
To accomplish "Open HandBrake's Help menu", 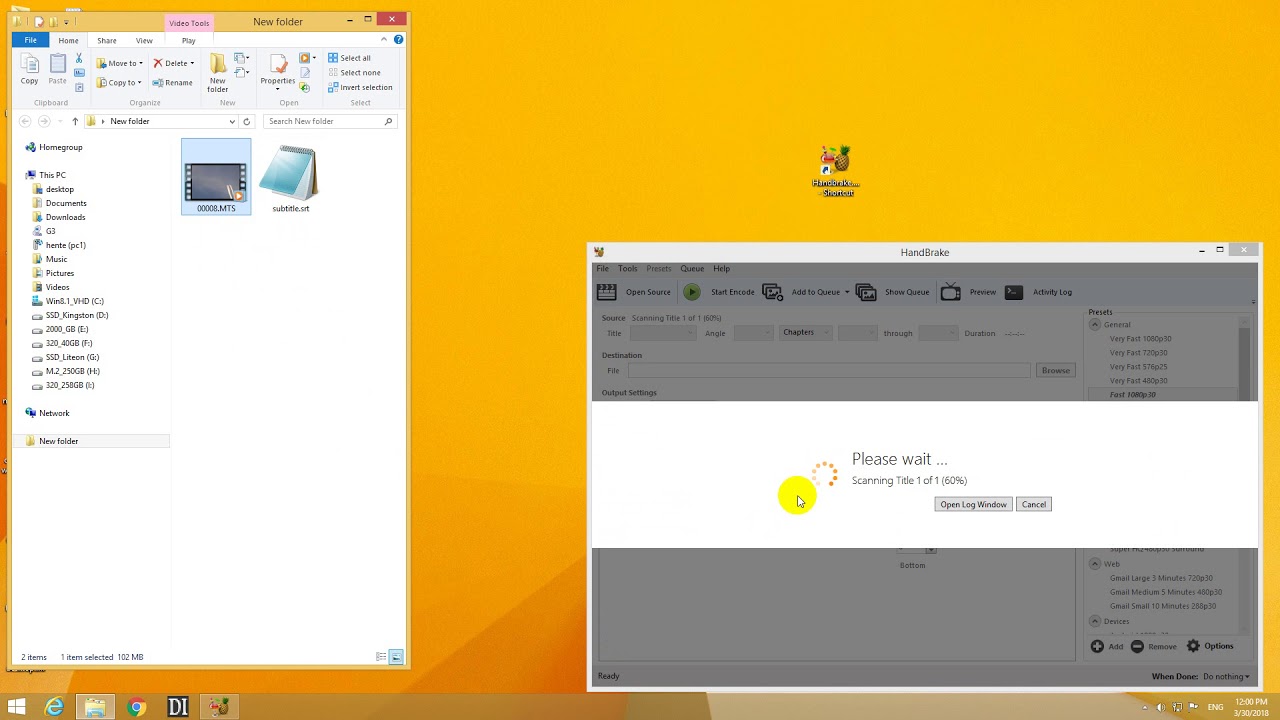I will 721,268.
